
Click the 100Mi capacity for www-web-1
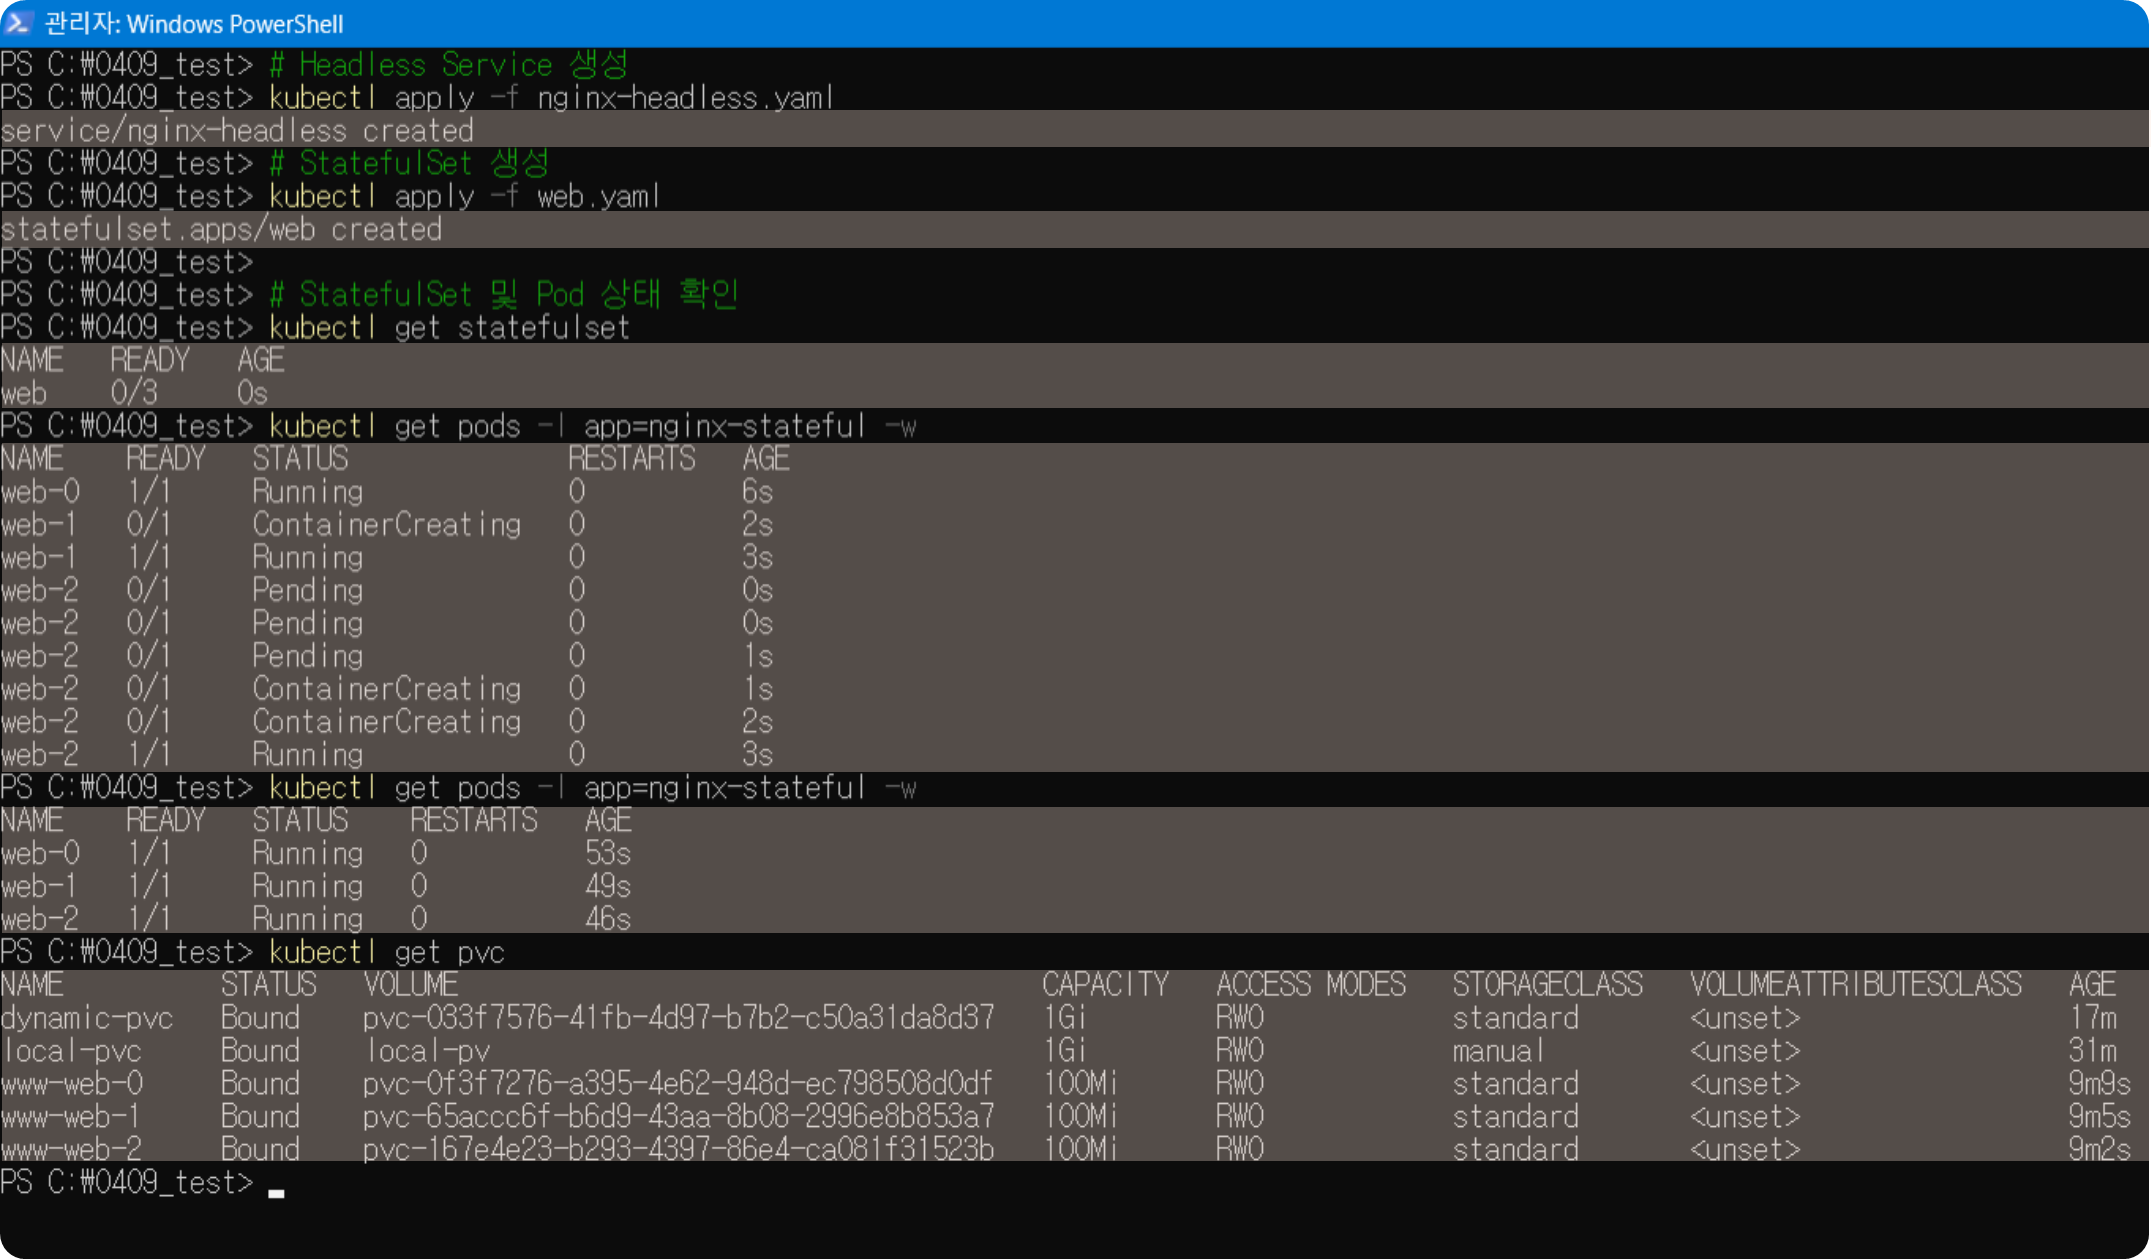pyautogui.click(x=1080, y=1117)
